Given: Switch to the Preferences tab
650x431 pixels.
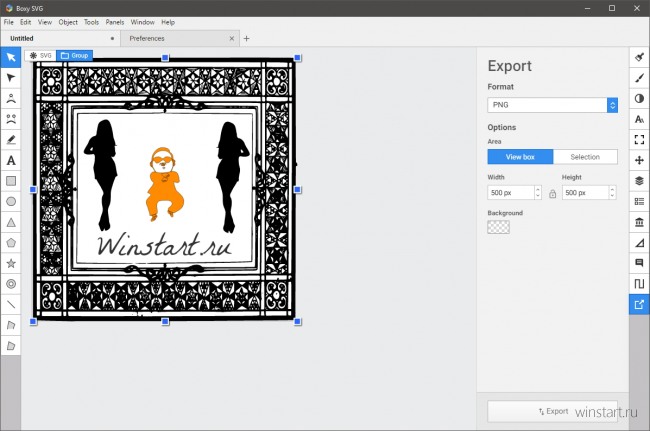Looking at the screenshot, I should [180, 39].
